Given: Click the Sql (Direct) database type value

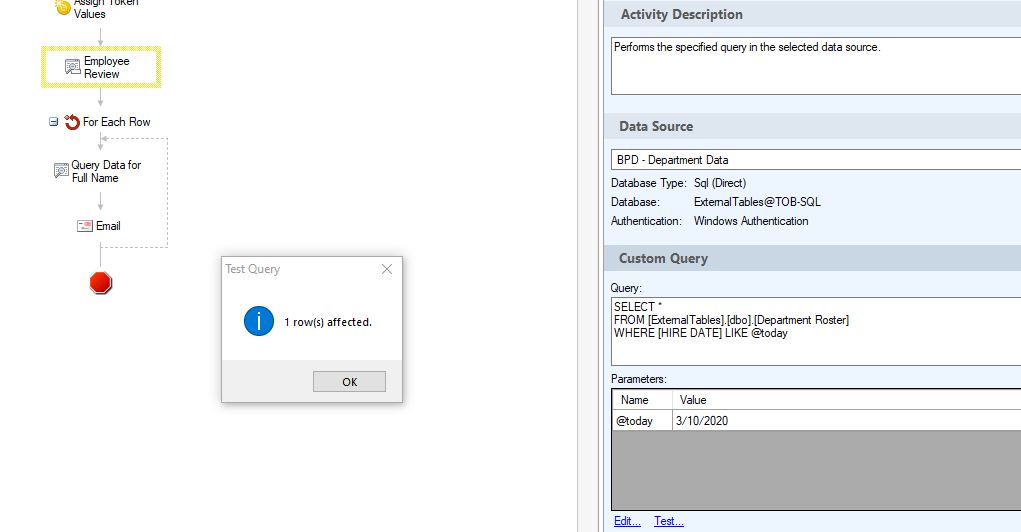Looking at the screenshot, I should click(720, 183).
